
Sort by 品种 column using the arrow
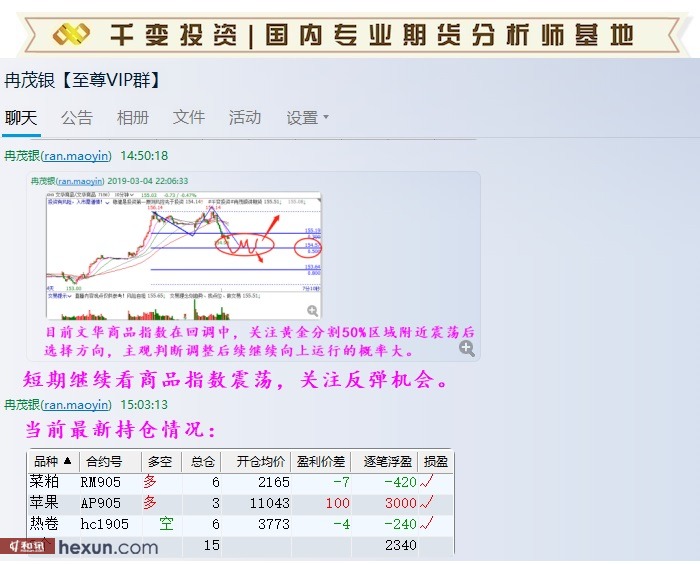(68, 461)
